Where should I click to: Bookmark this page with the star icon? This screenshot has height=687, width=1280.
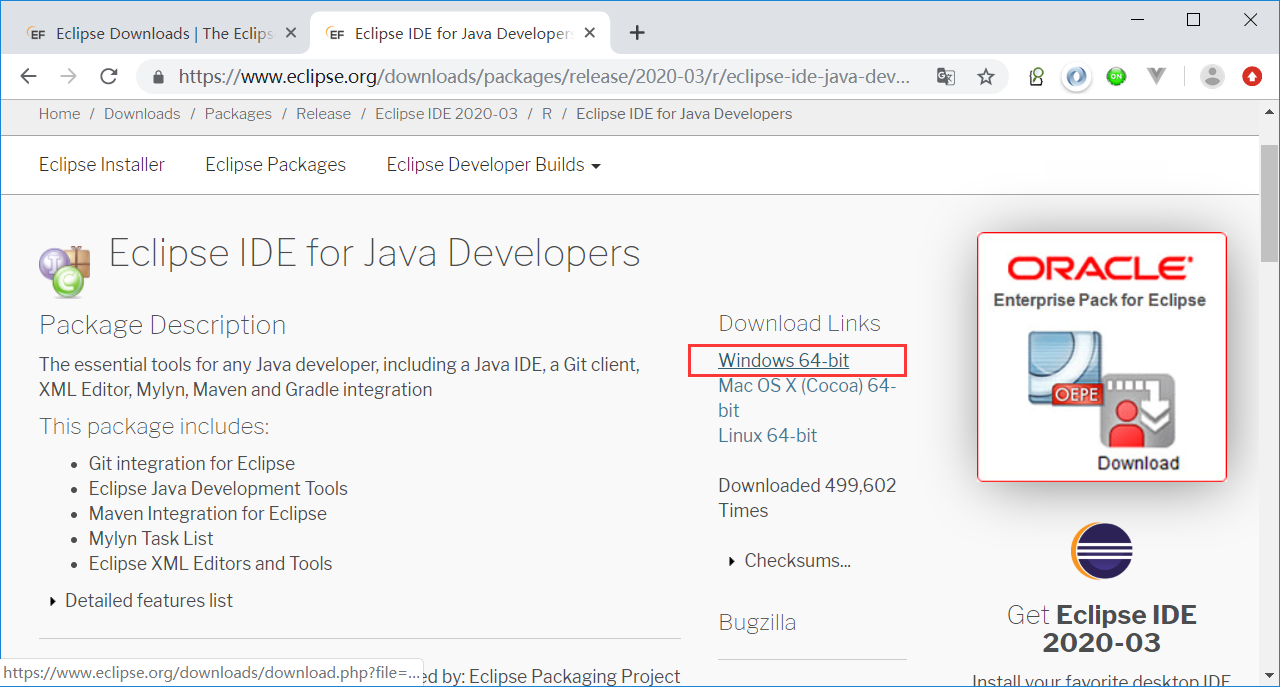(986, 76)
